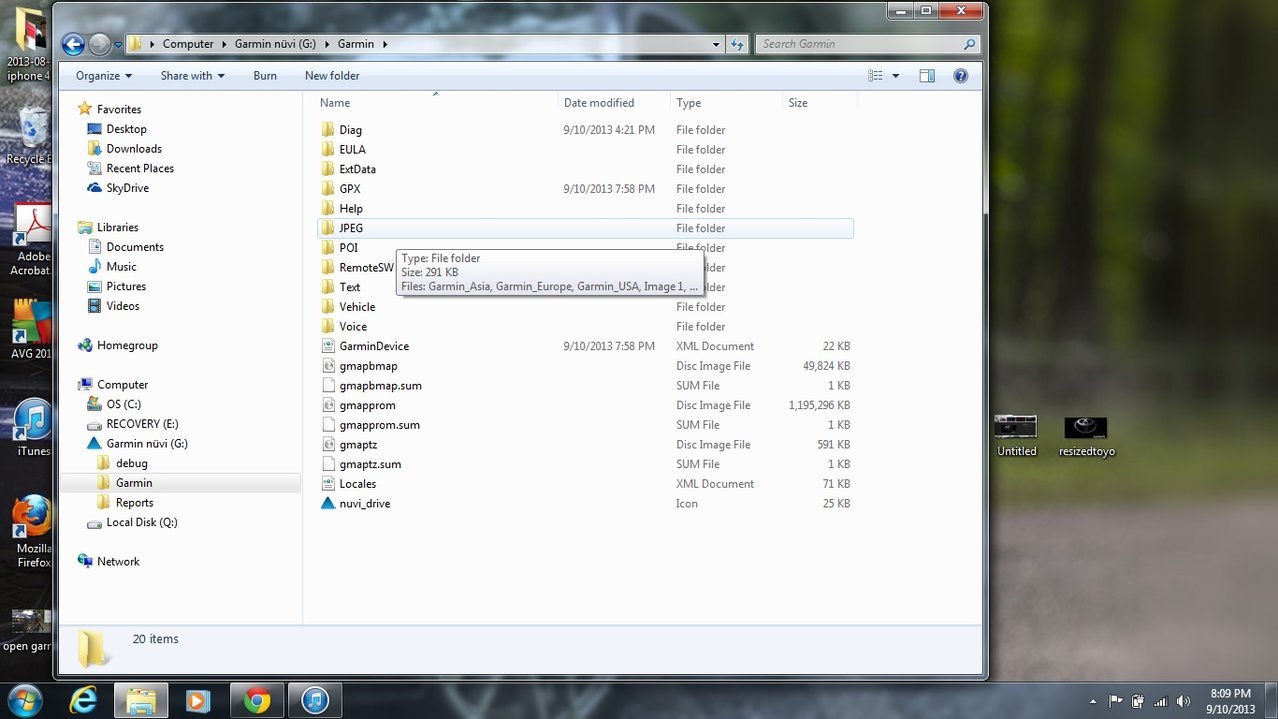Select Garmin nüvi (G:) in the tree
Screen dimensions: 1278x719
(147, 444)
